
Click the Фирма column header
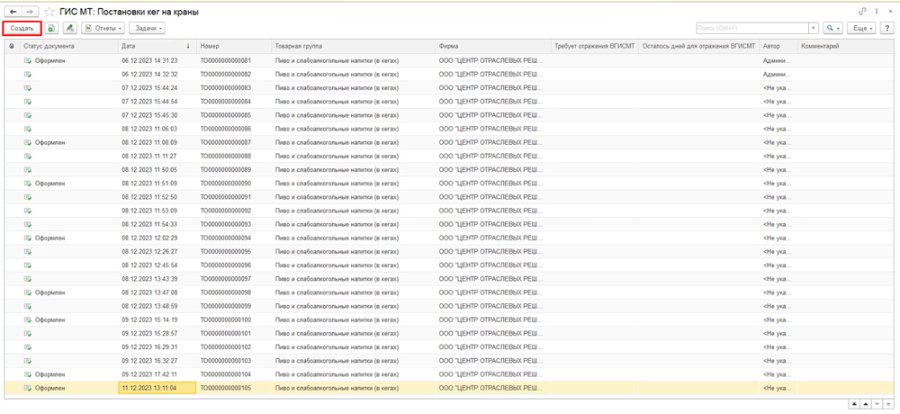493,46
